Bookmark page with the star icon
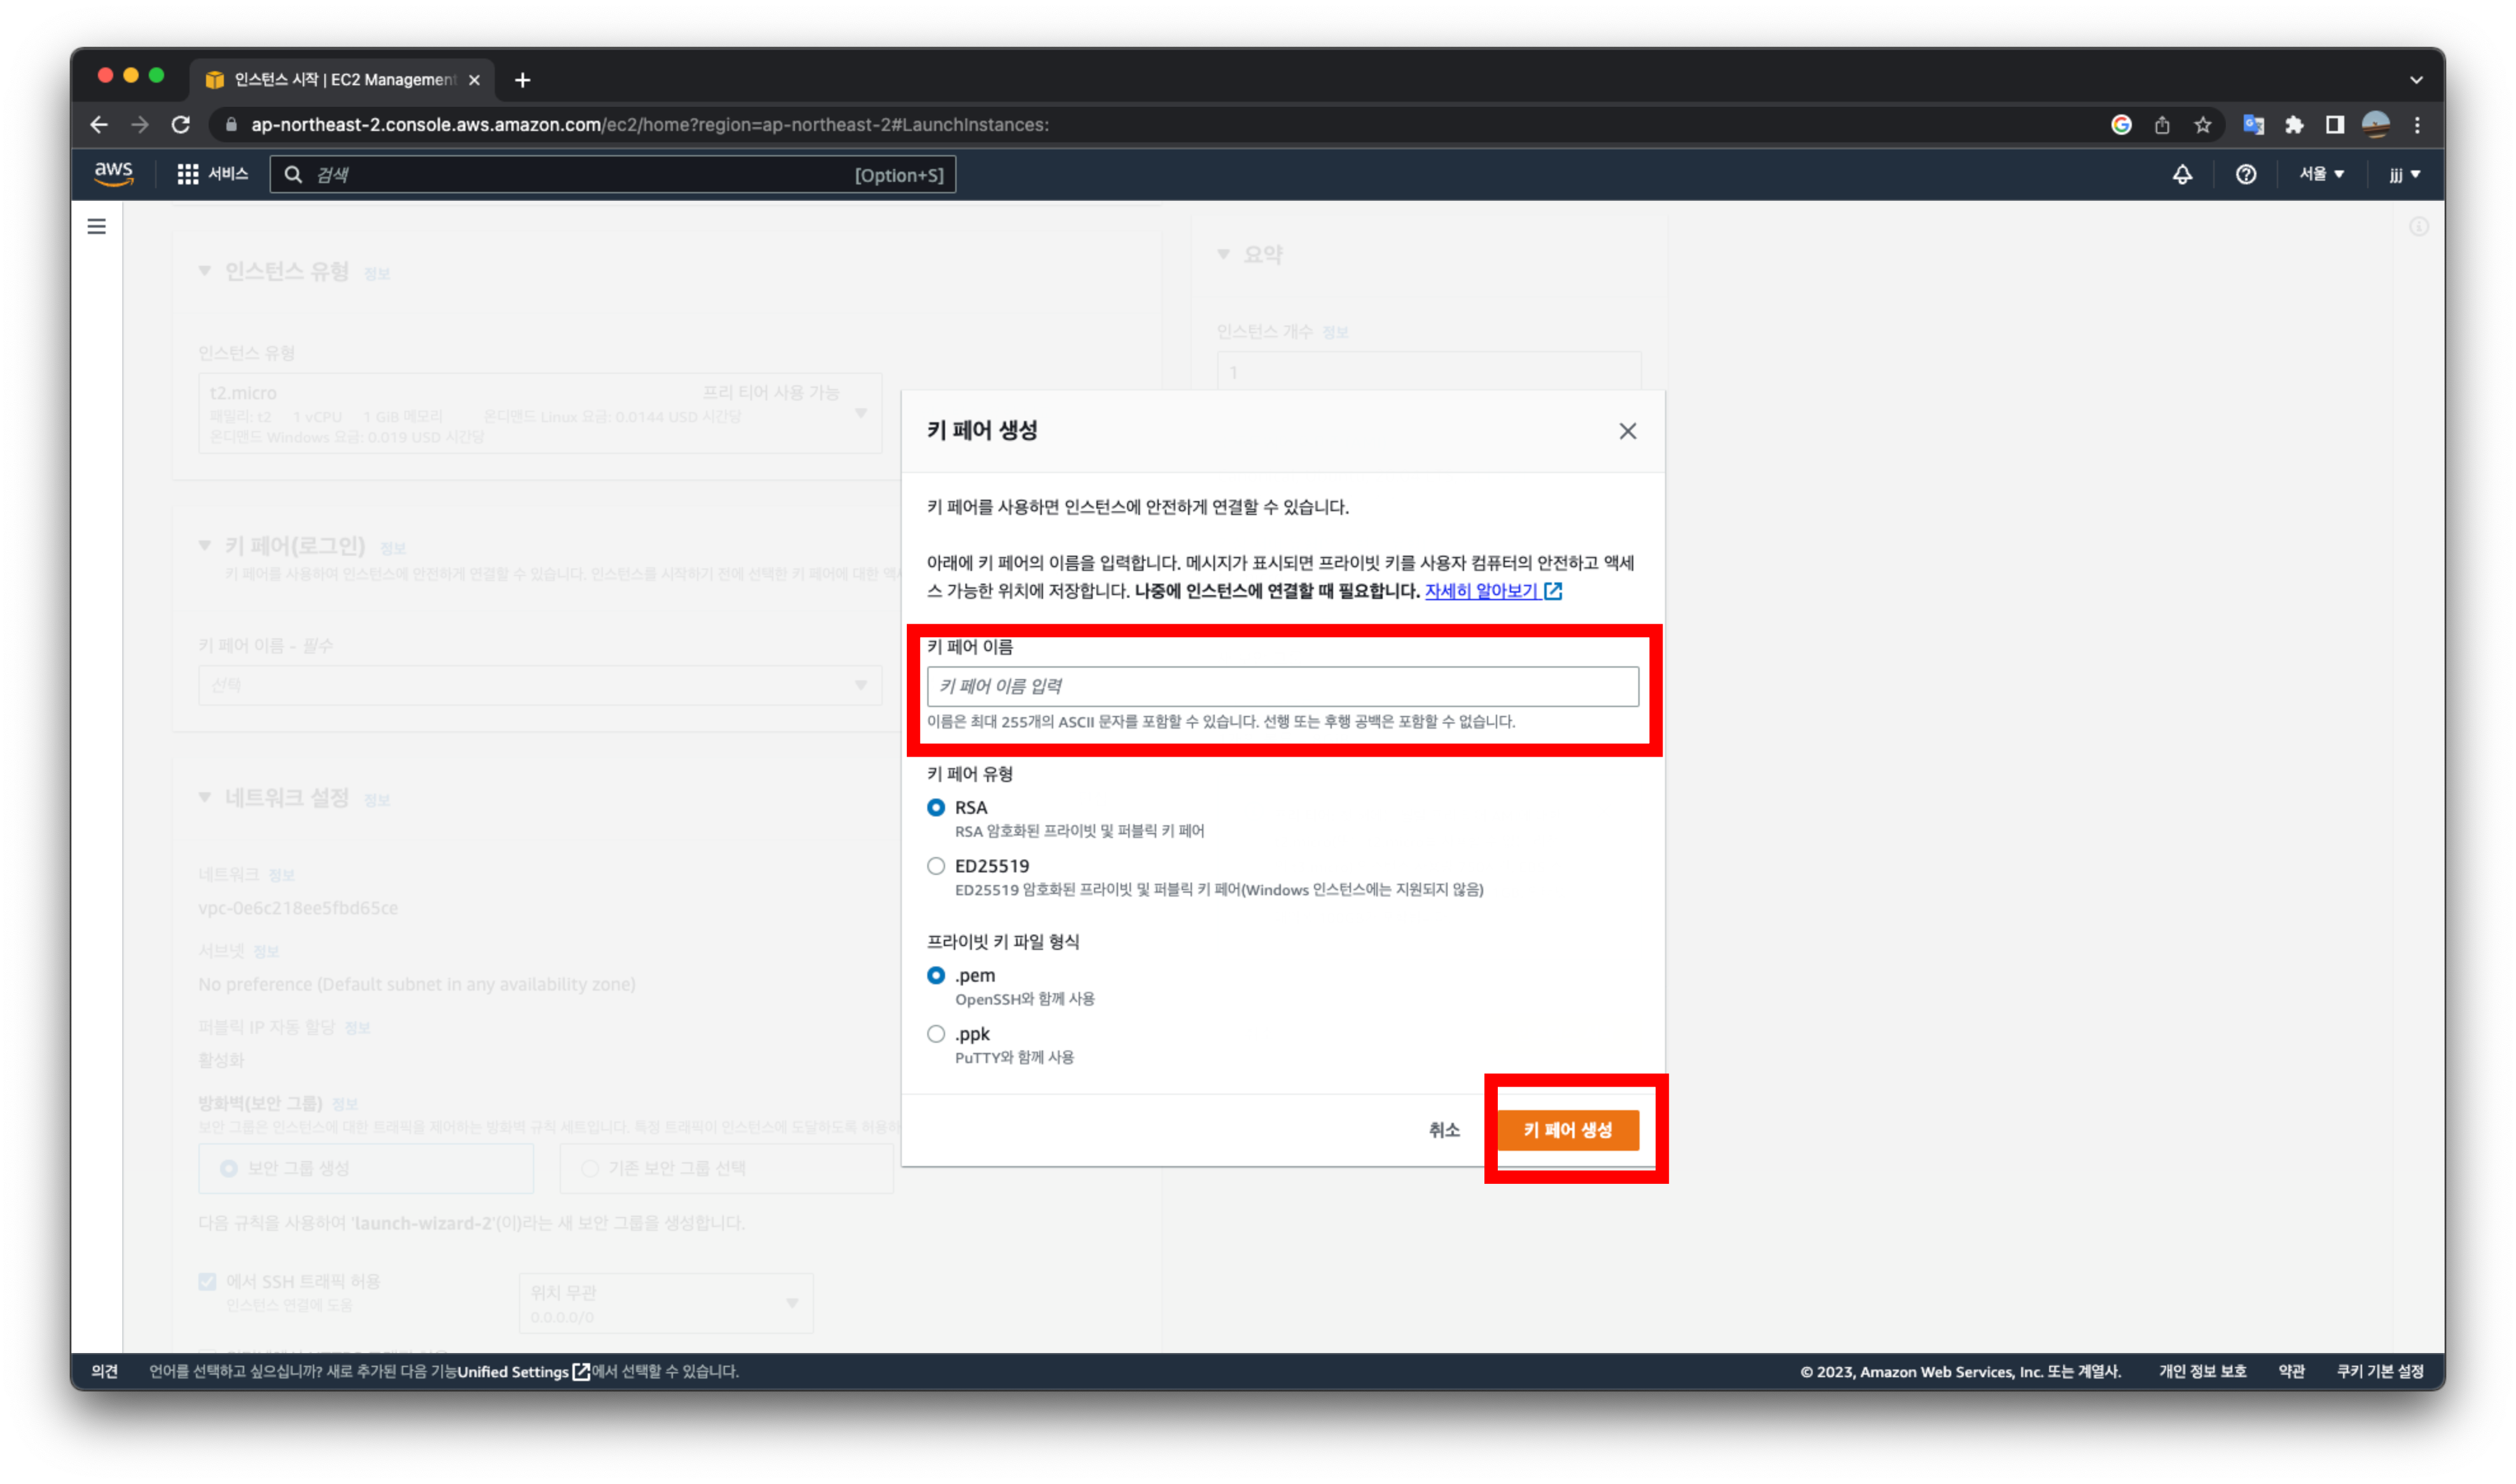The width and height of the screenshot is (2516, 1484). click(x=2202, y=125)
